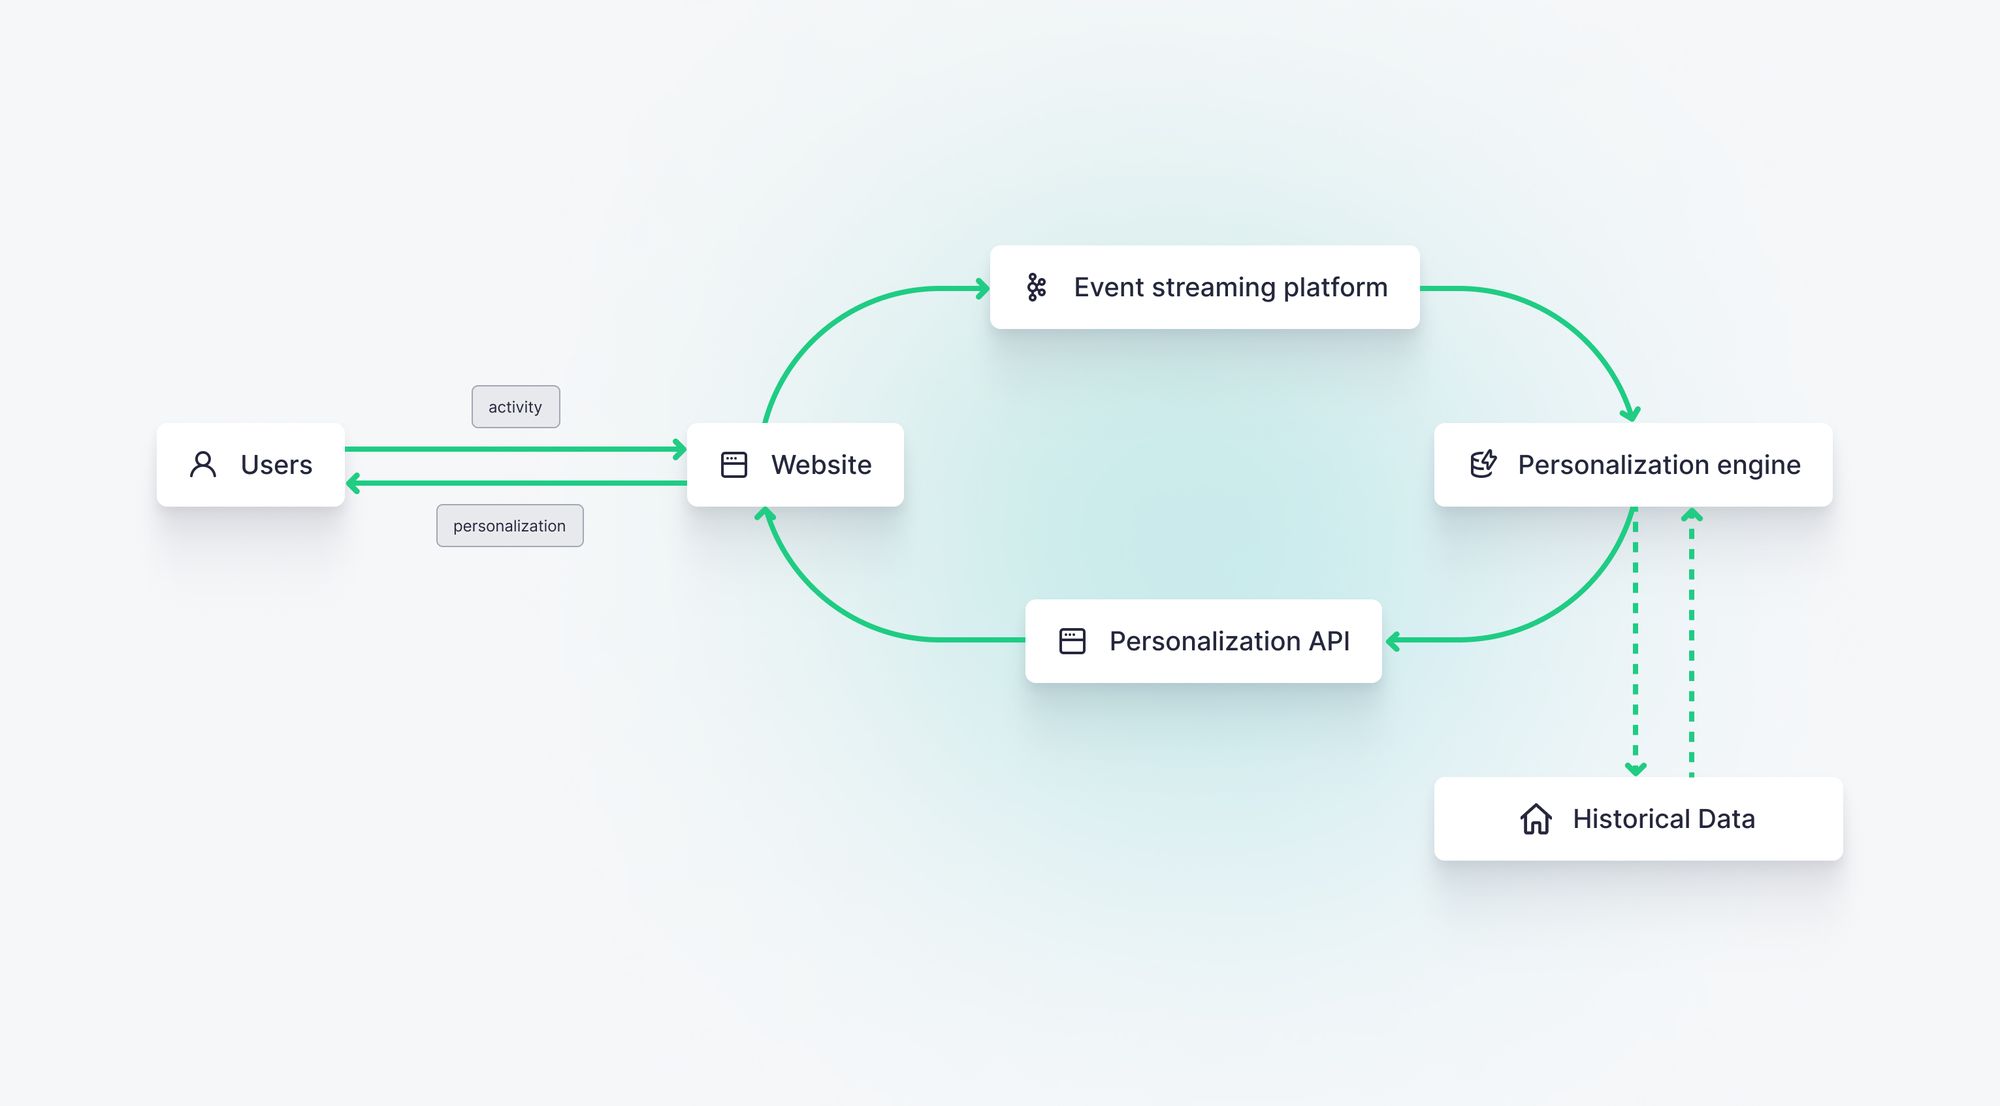Click the Website node label

(821, 465)
